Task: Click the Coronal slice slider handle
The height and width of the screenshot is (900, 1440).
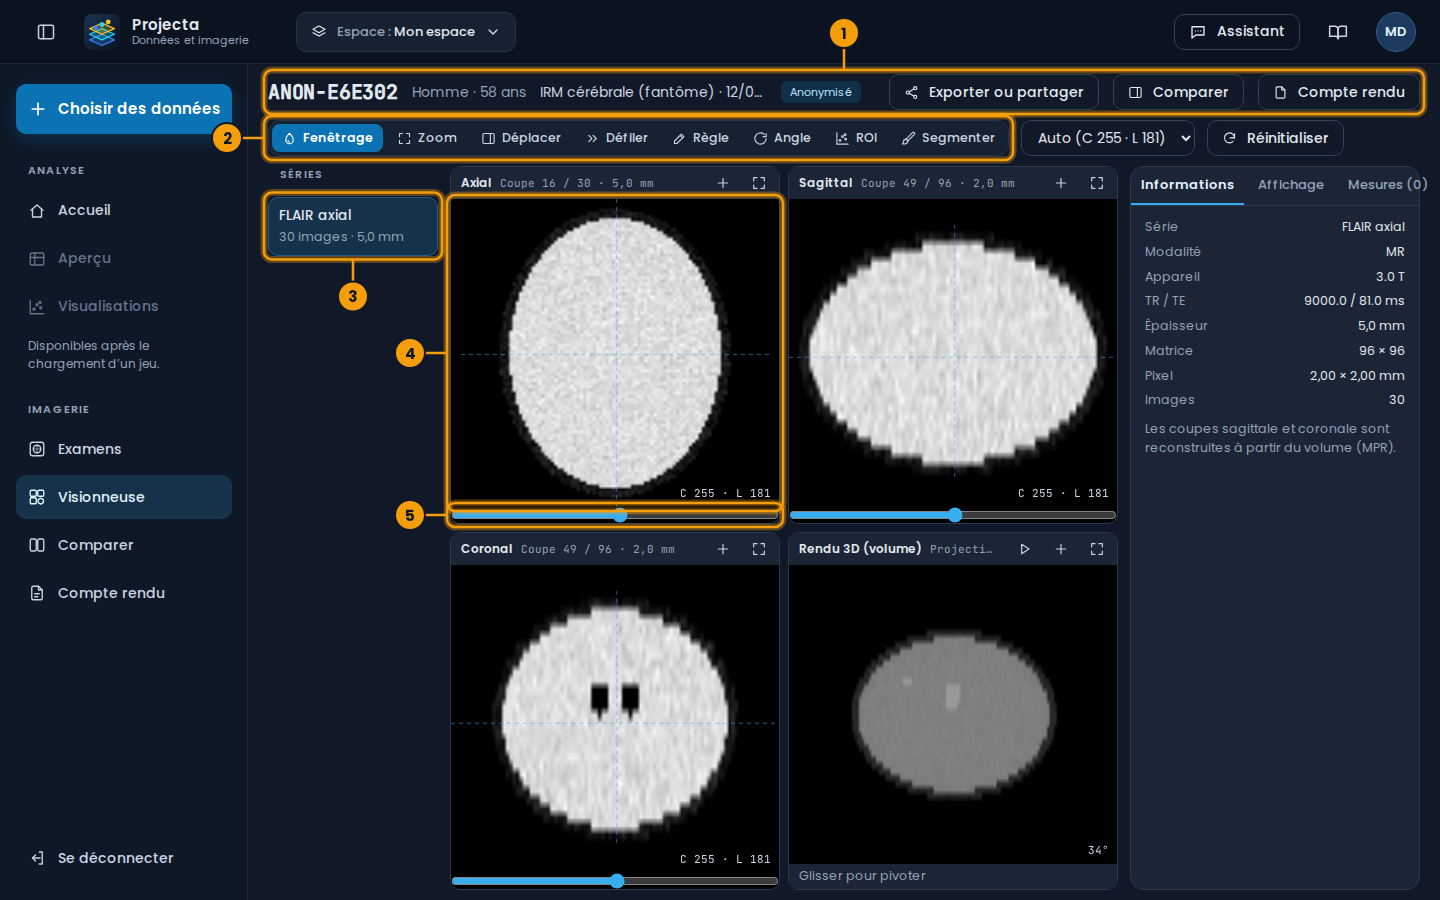Action: tap(617, 881)
